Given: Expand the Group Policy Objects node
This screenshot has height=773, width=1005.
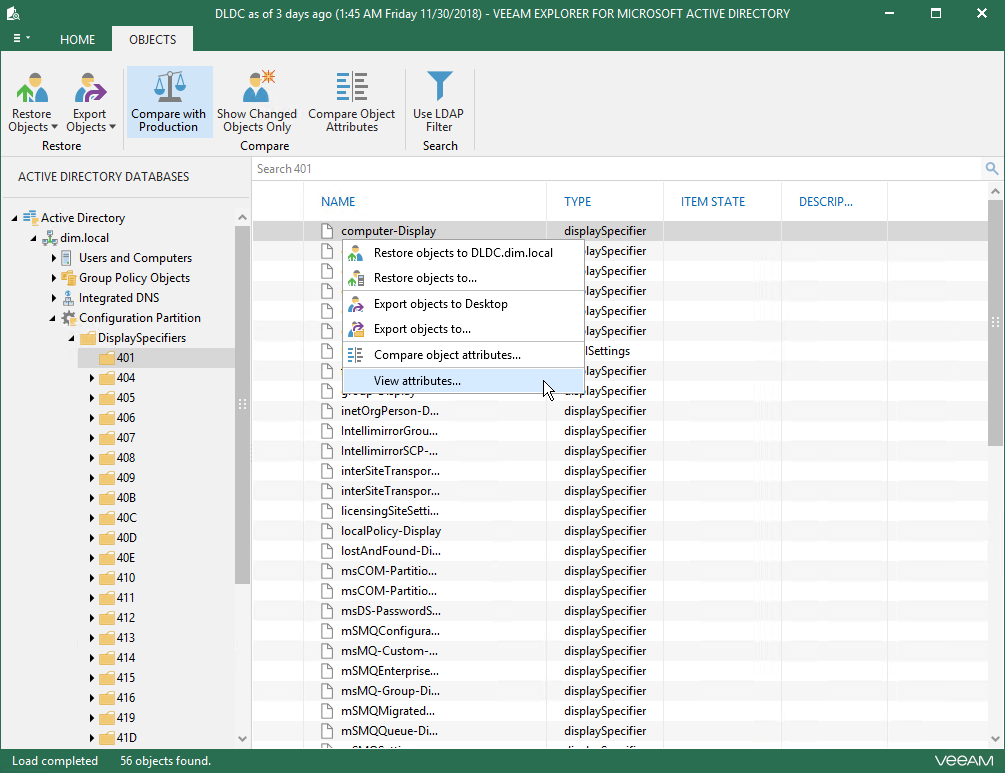Looking at the screenshot, I should pos(54,278).
